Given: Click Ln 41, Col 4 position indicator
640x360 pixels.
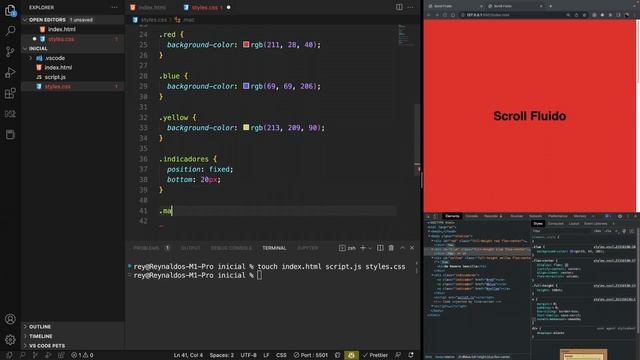Looking at the screenshot, I should [x=188, y=355].
